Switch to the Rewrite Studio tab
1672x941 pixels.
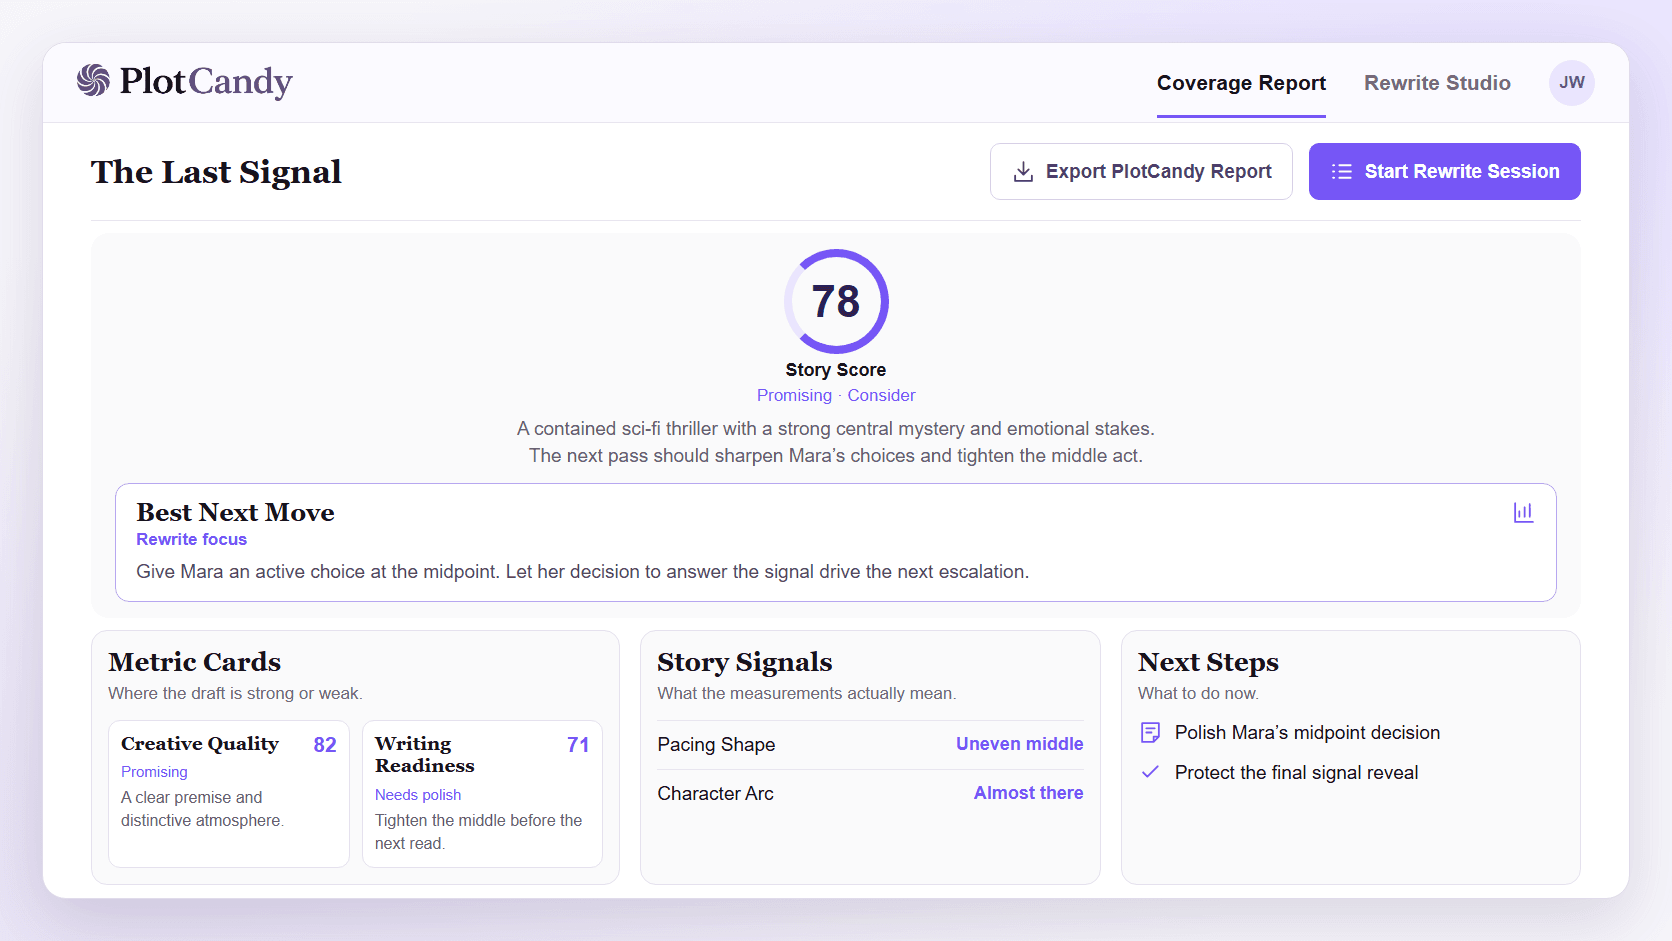click(x=1437, y=83)
